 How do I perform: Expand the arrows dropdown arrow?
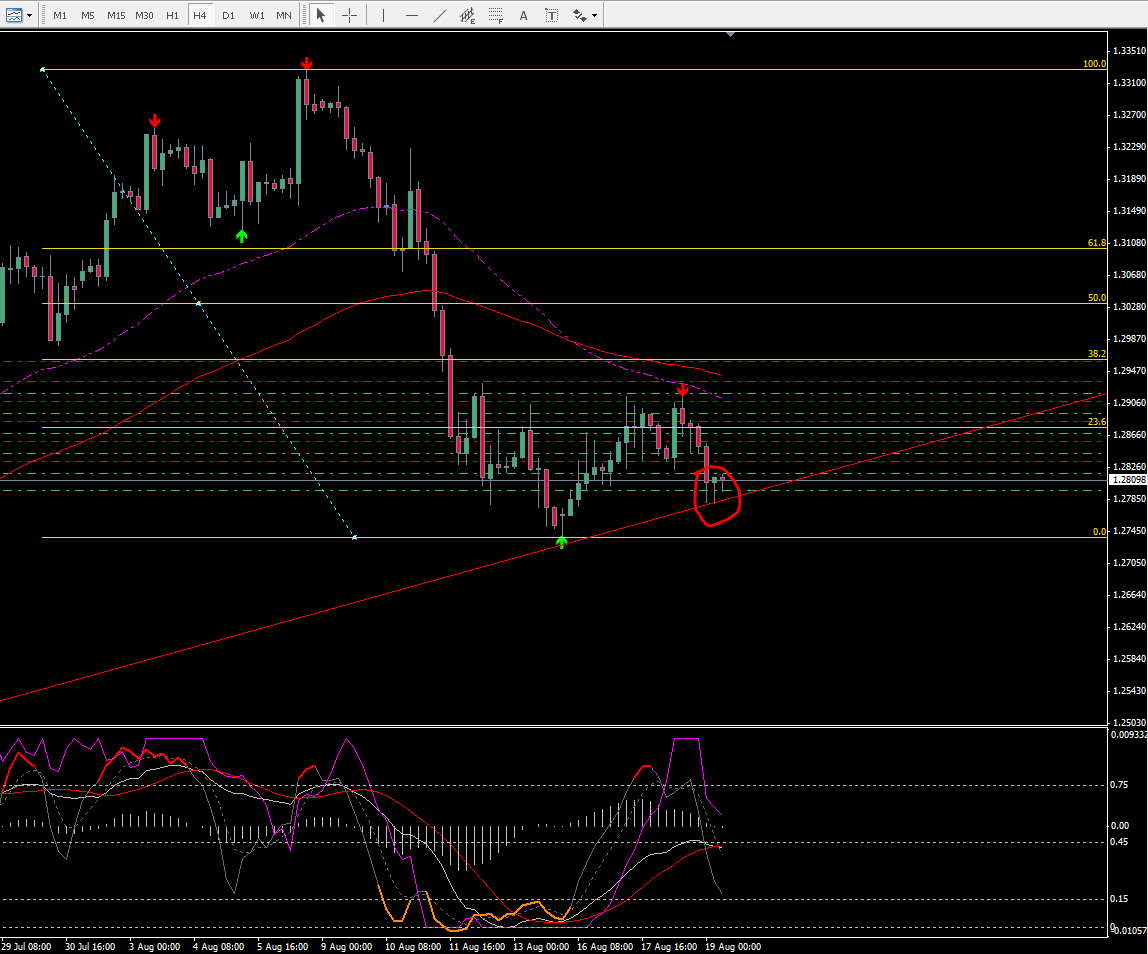pyautogui.click(x=594, y=15)
